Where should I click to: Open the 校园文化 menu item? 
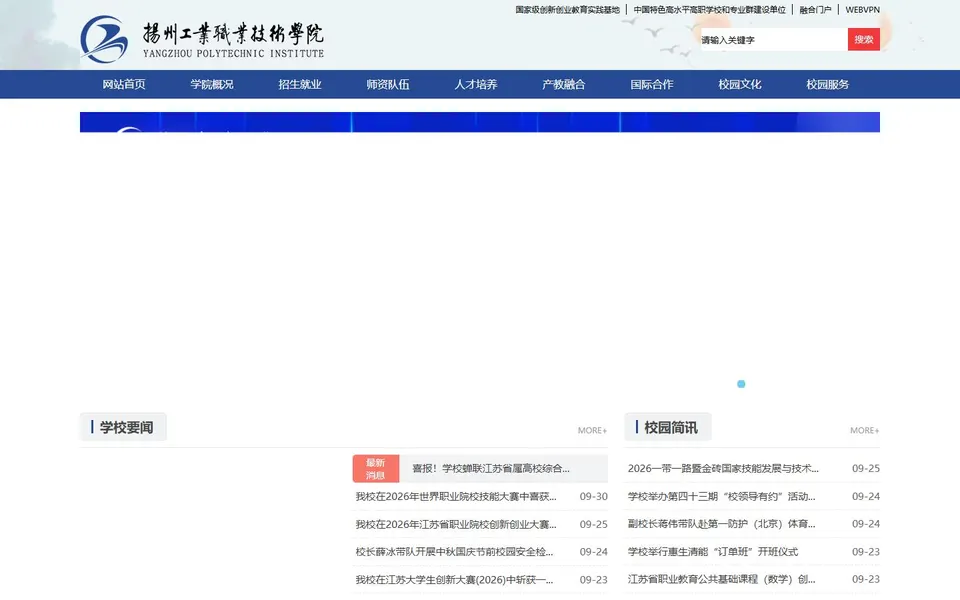point(740,84)
